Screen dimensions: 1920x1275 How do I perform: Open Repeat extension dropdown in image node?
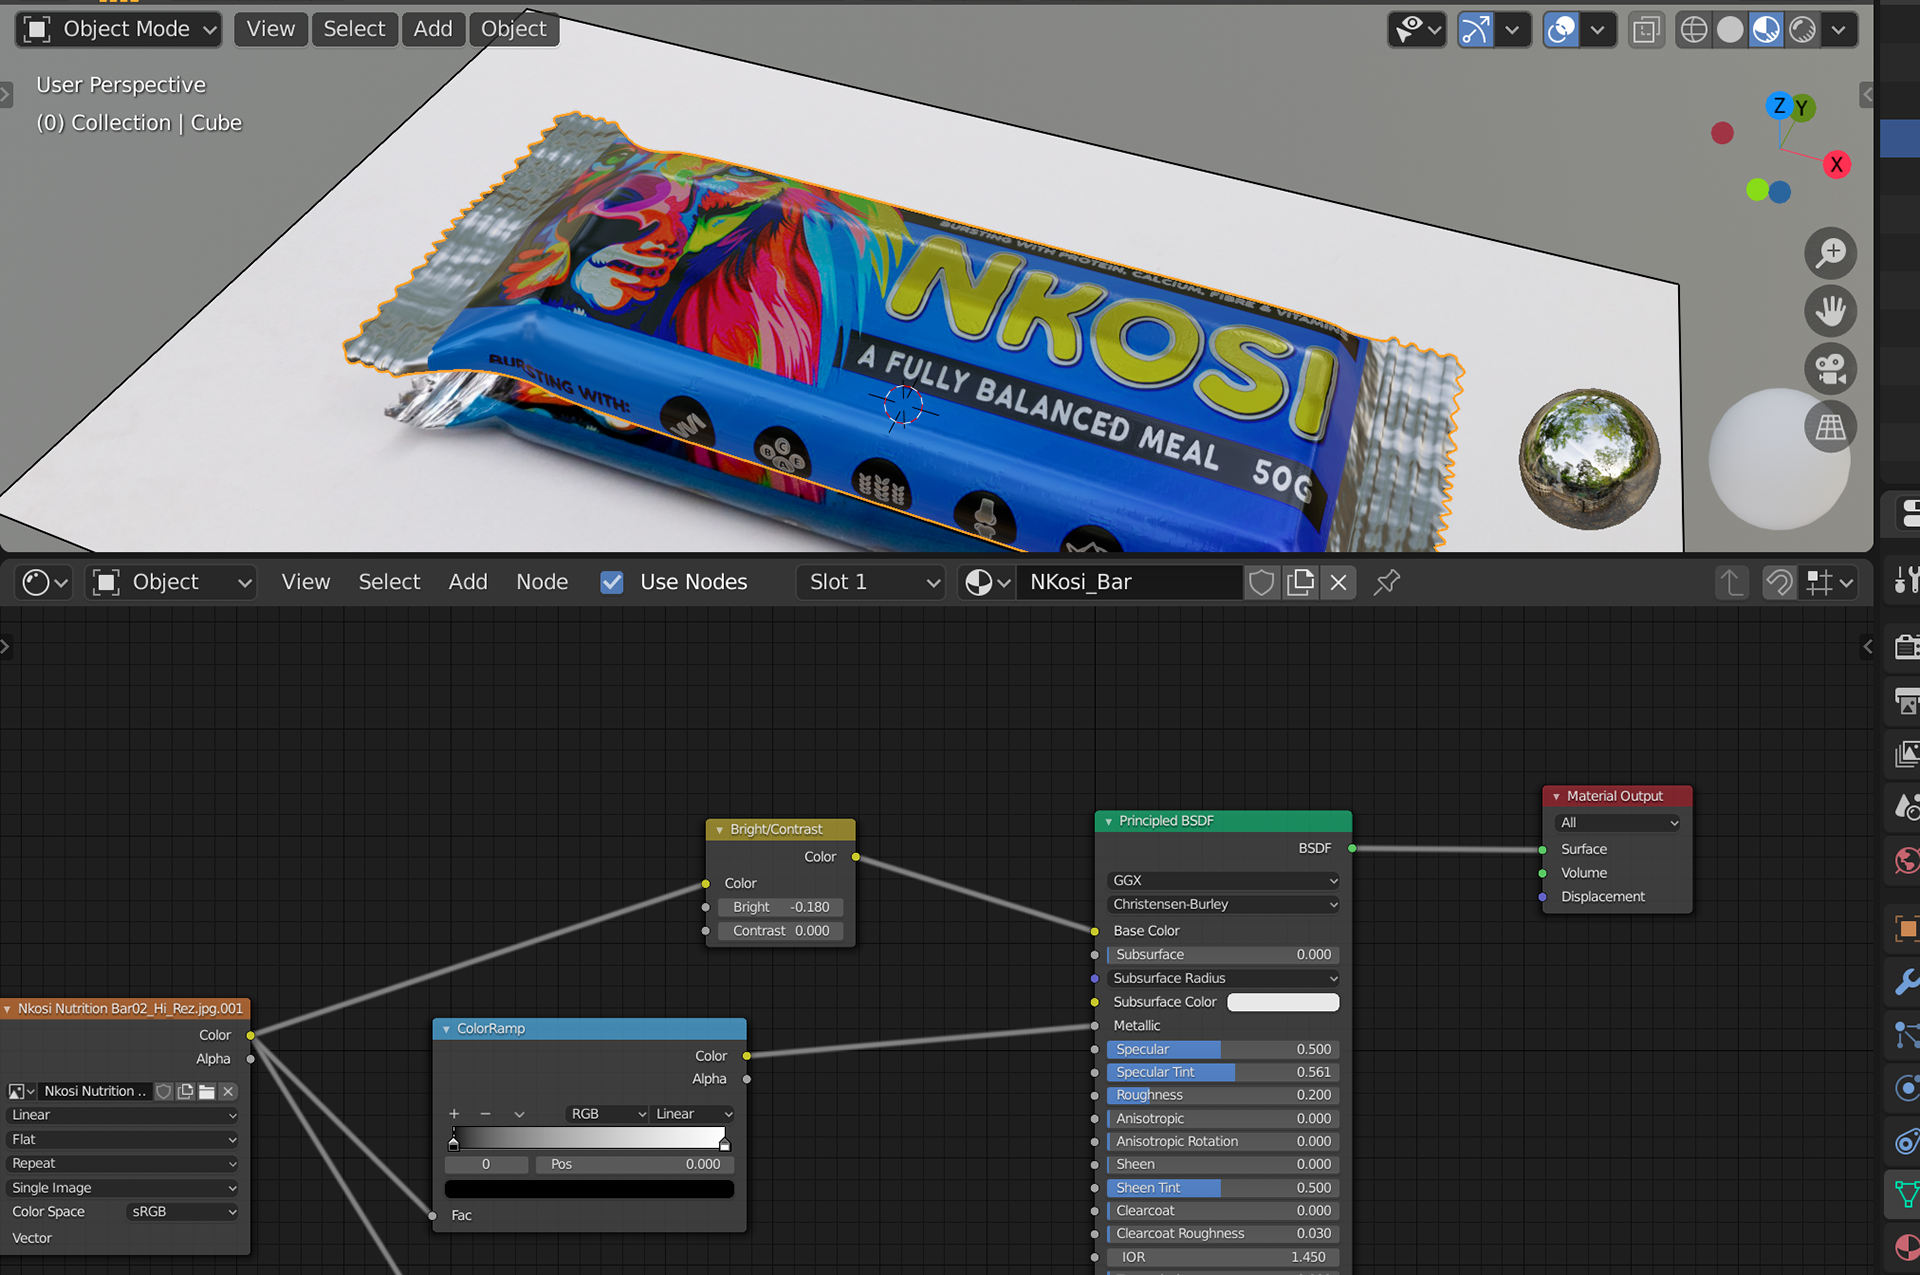click(123, 1164)
